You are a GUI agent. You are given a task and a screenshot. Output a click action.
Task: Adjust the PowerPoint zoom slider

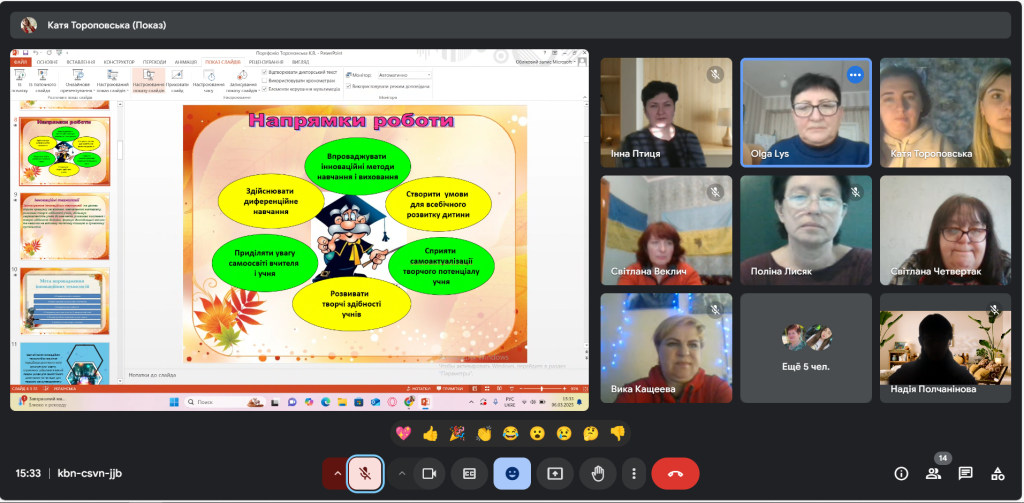point(543,389)
